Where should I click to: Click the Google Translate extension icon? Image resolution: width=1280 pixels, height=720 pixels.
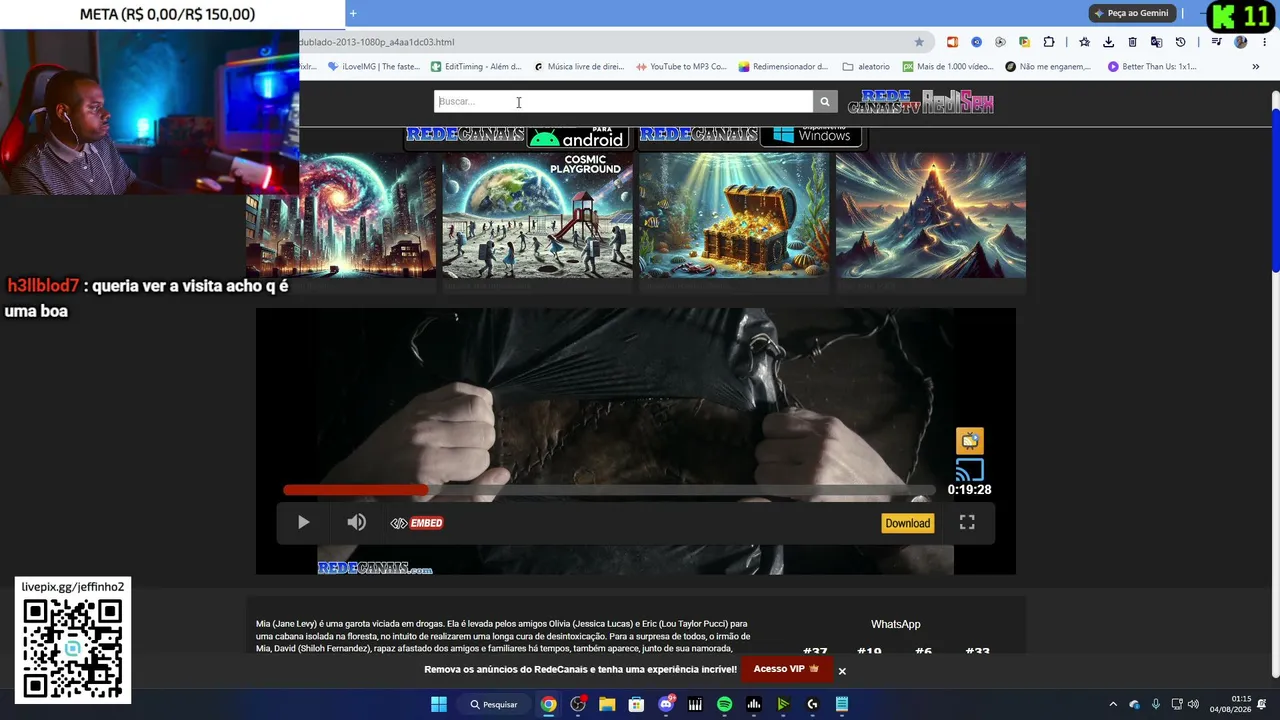click(1156, 42)
